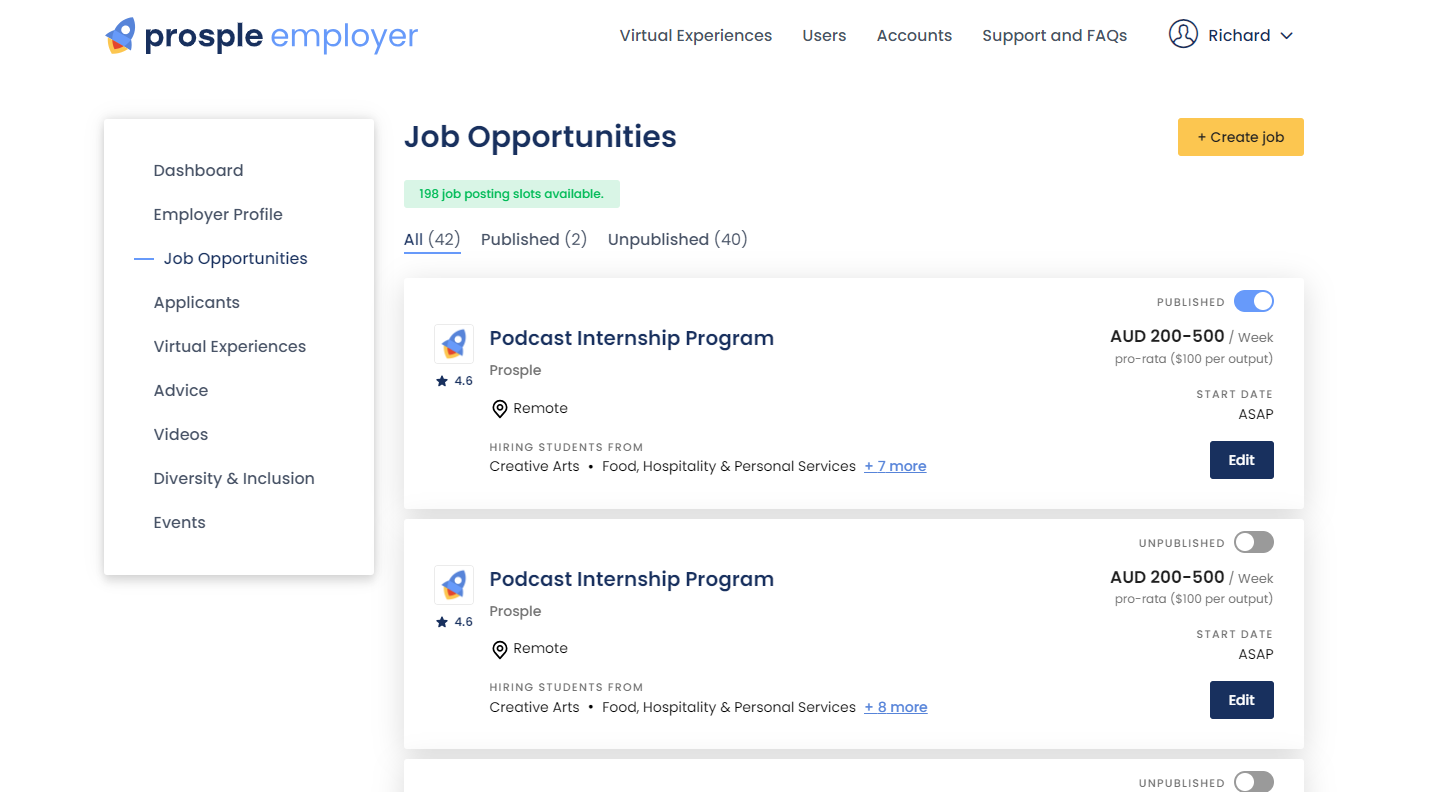Open Virtual Experiences in the sidebar
The height and width of the screenshot is (792, 1431).
[230, 346]
